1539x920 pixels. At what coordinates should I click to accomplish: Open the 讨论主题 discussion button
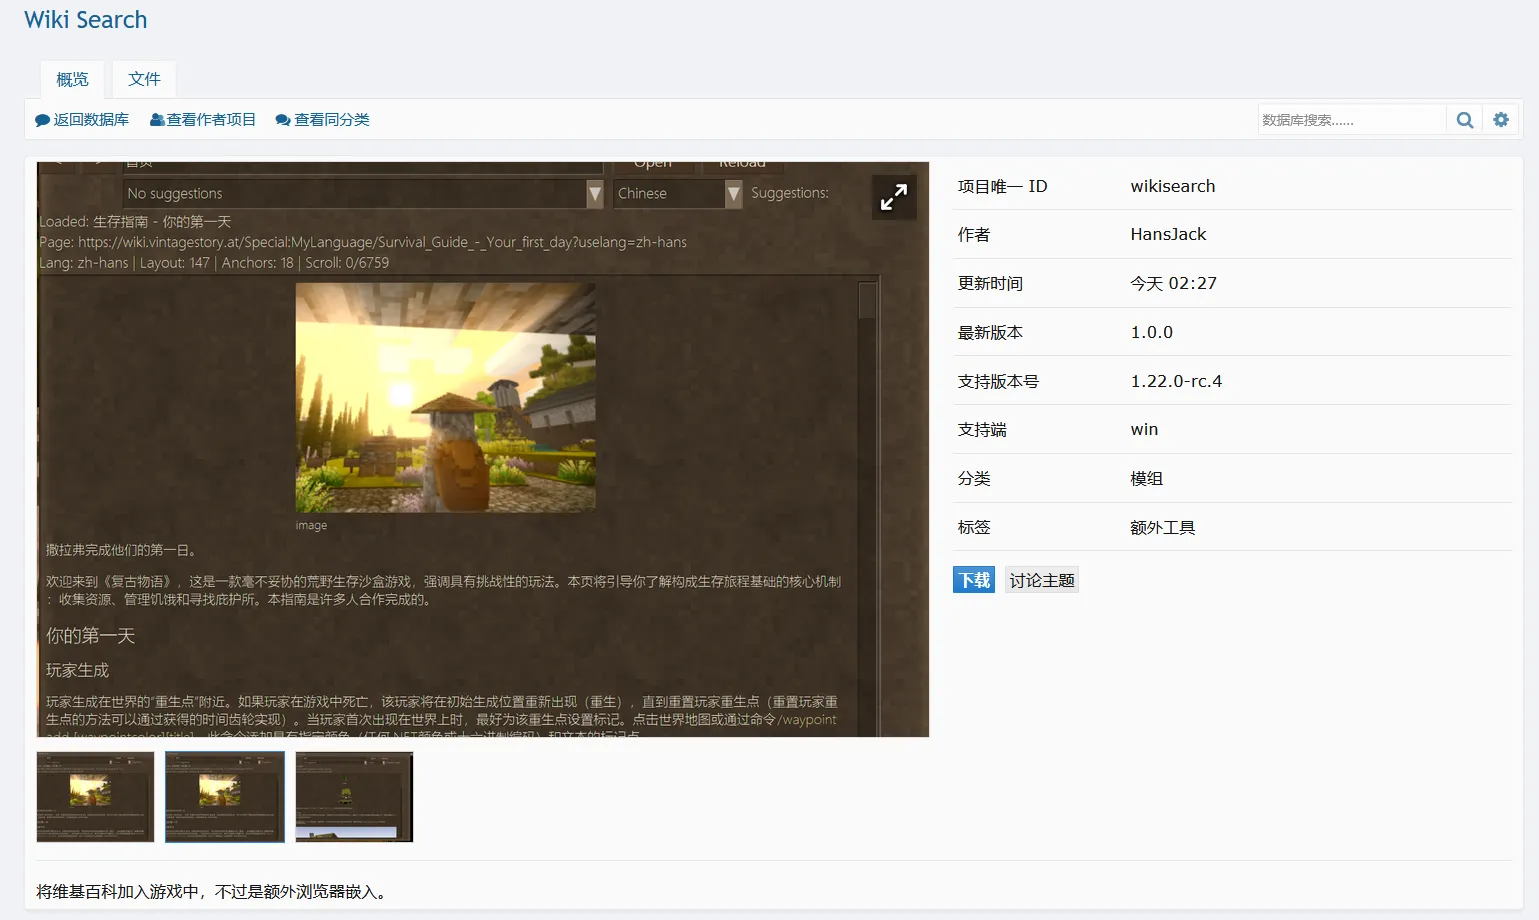[1041, 579]
